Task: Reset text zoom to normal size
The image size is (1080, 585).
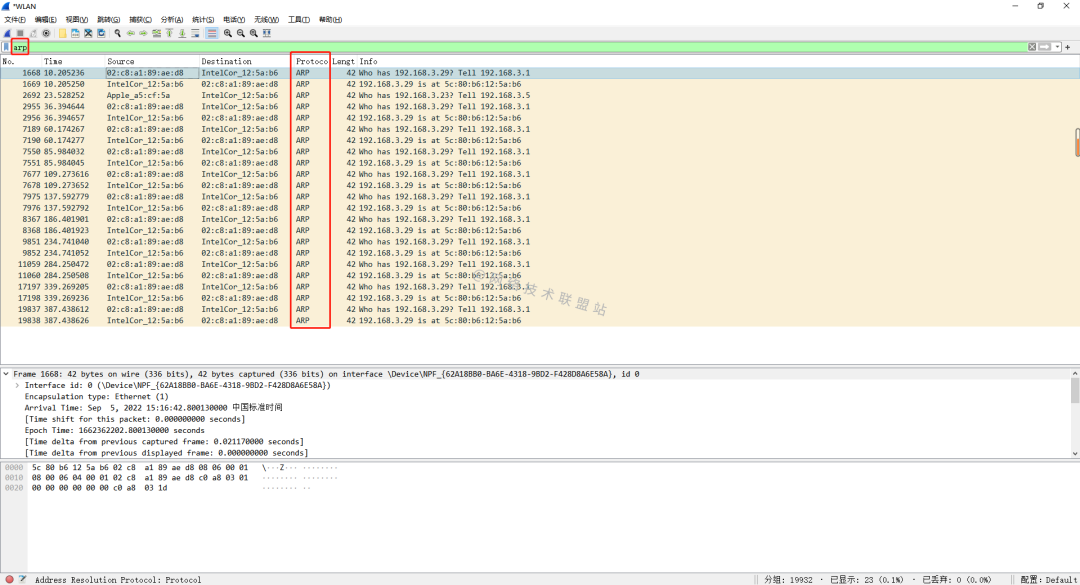Action: click(253, 33)
